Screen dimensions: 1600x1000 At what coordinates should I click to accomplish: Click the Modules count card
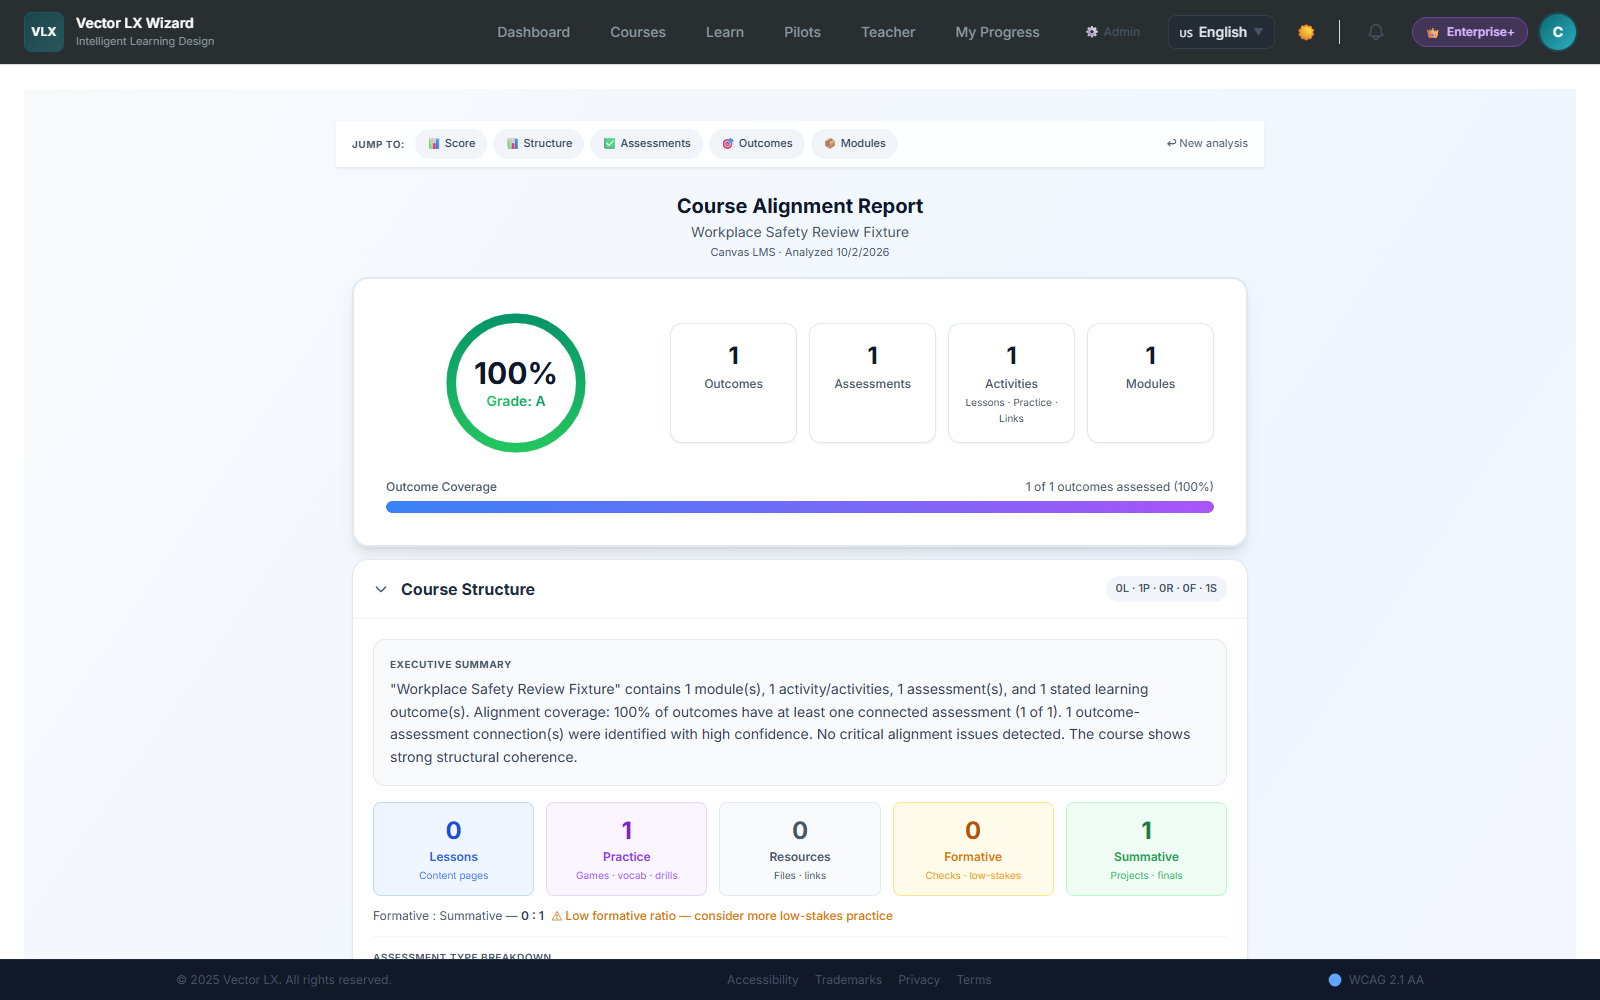click(1150, 383)
